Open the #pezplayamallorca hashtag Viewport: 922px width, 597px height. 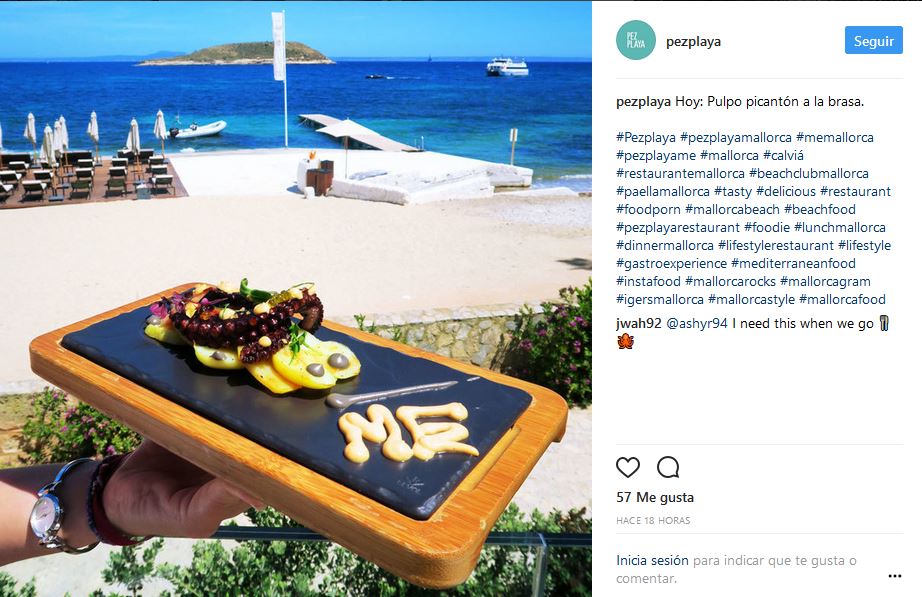[x=736, y=138]
